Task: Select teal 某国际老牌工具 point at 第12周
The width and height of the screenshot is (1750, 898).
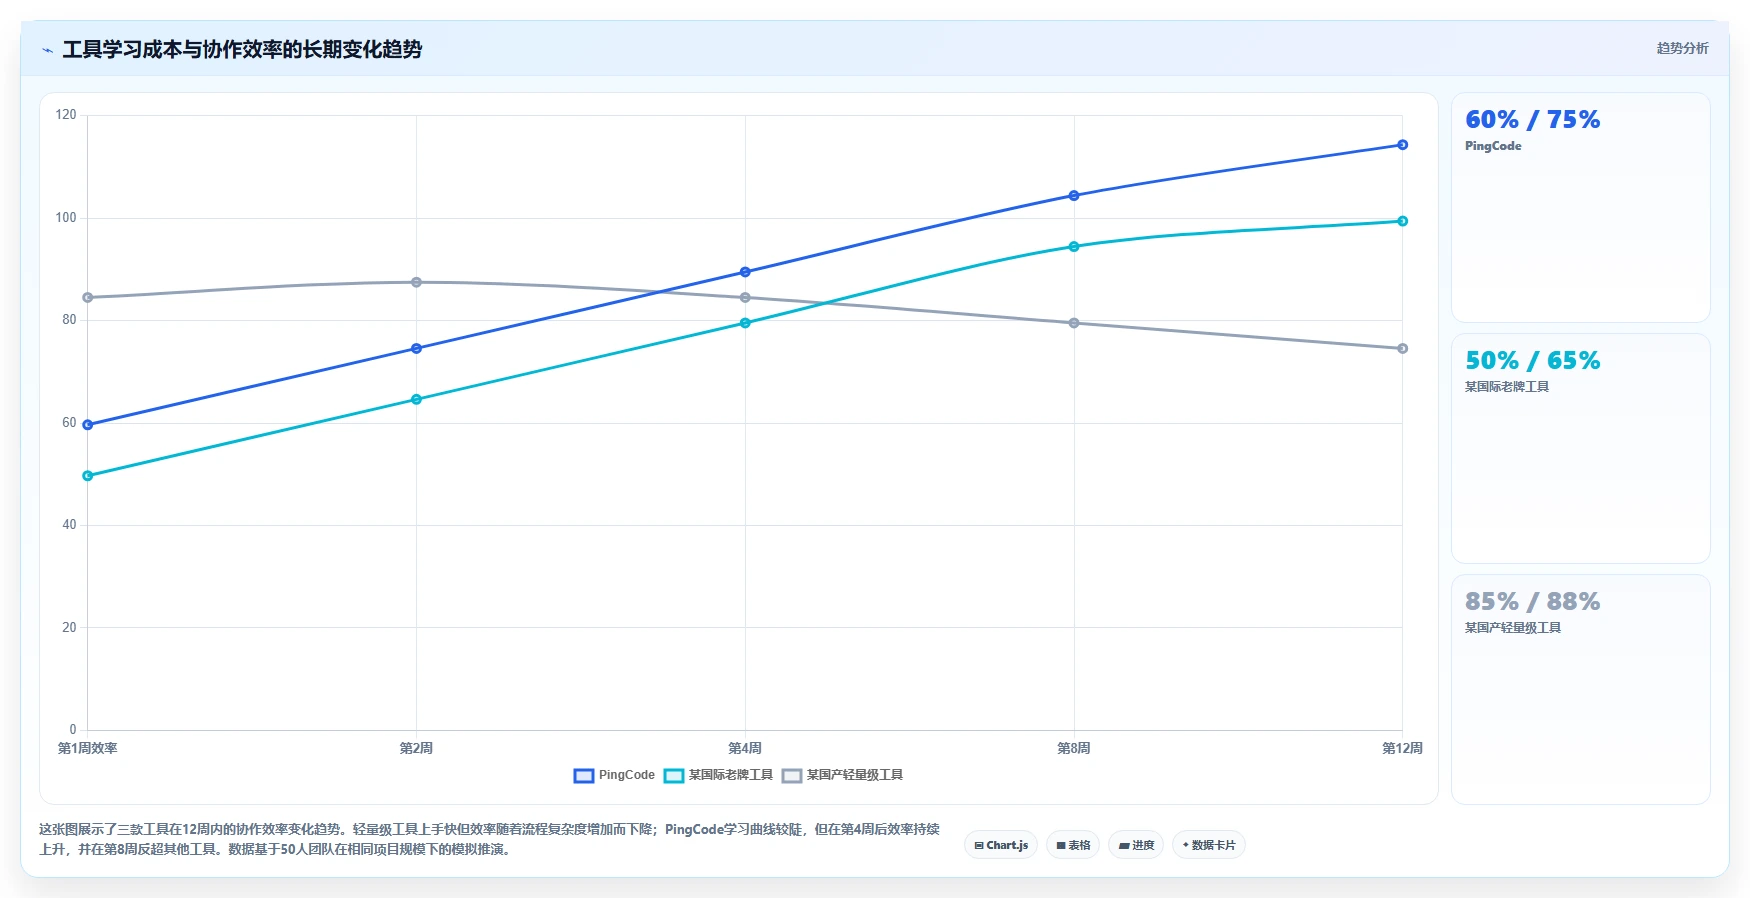Action: click(1402, 221)
